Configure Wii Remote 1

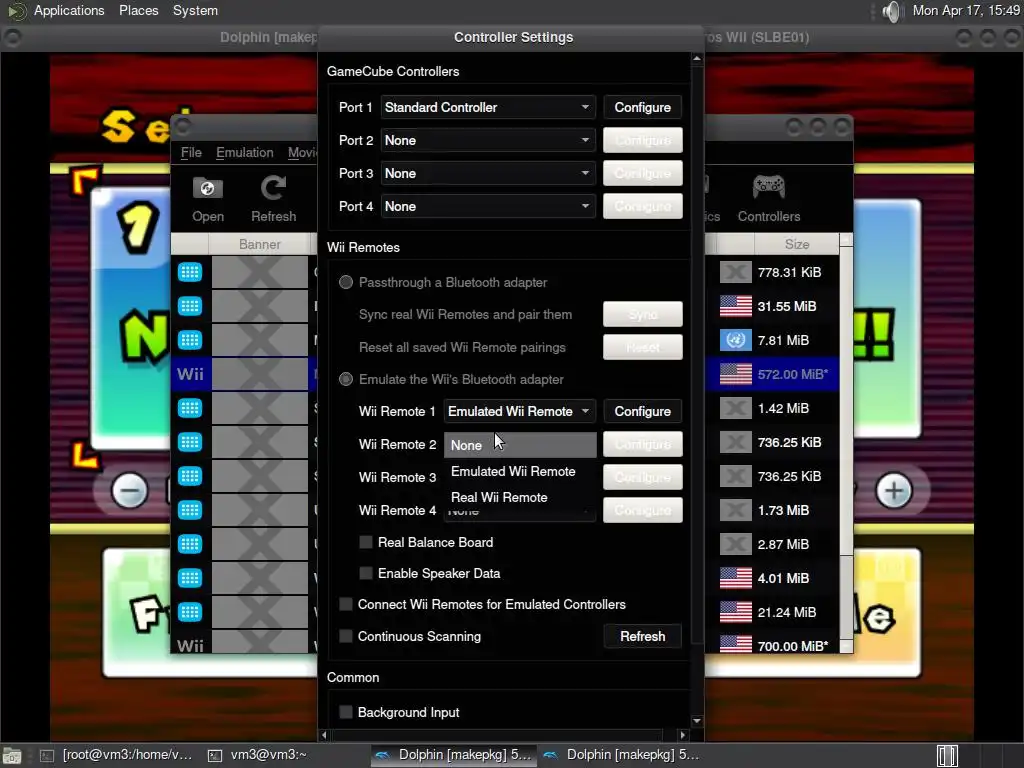click(643, 411)
